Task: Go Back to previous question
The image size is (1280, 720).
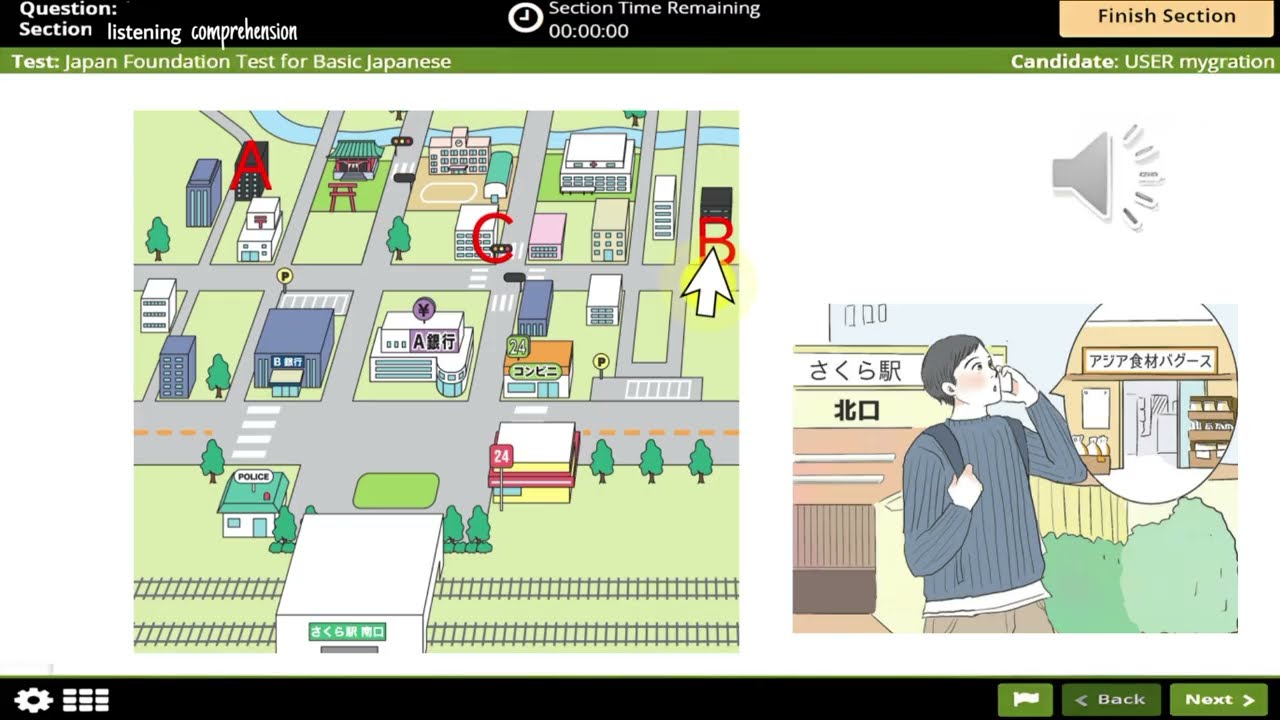Action: tap(1111, 700)
